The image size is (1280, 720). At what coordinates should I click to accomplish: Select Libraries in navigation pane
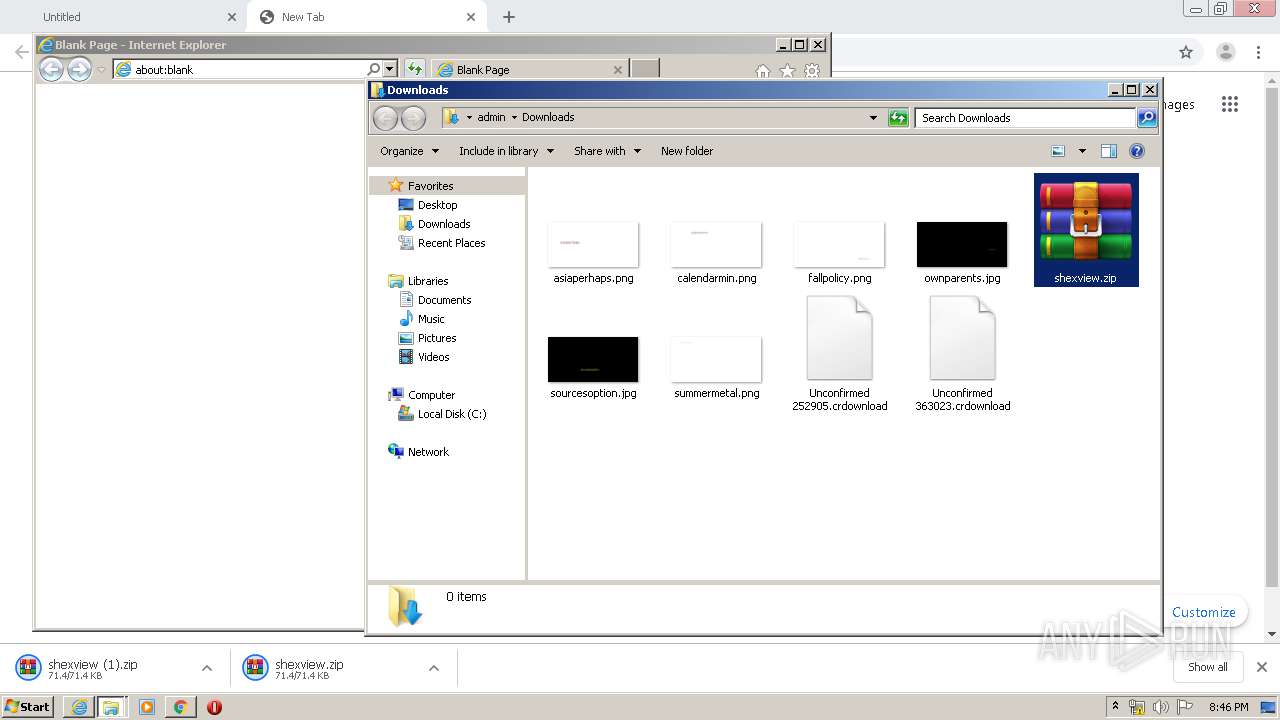[x=427, y=281]
